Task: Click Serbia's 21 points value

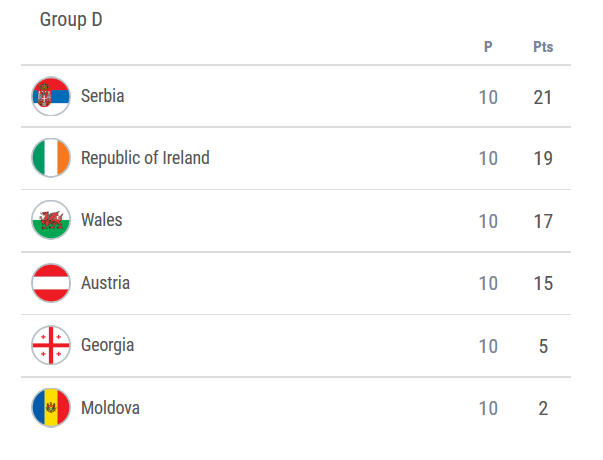Action: tap(543, 97)
